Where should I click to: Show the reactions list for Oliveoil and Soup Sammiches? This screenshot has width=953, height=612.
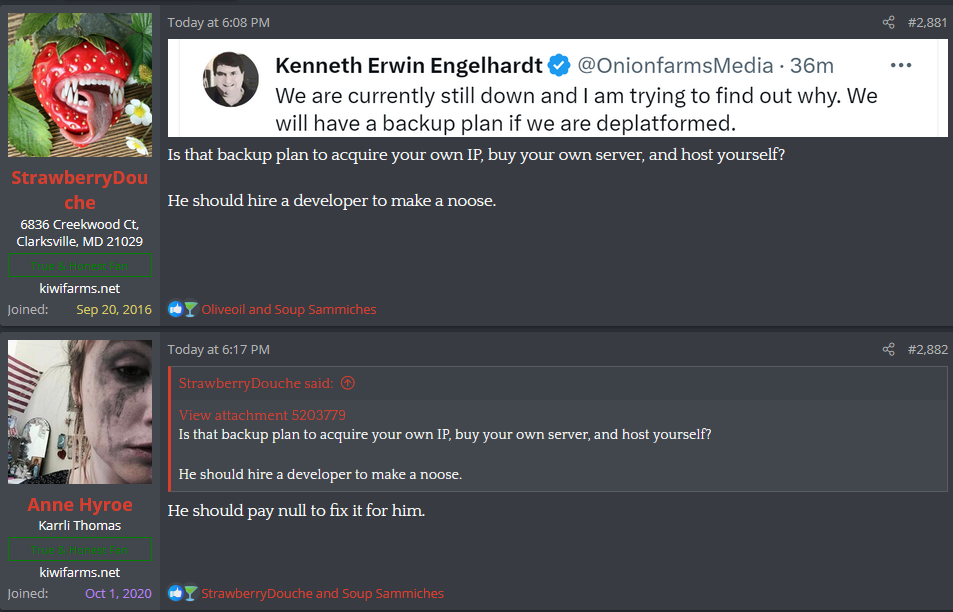coord(289,310)
